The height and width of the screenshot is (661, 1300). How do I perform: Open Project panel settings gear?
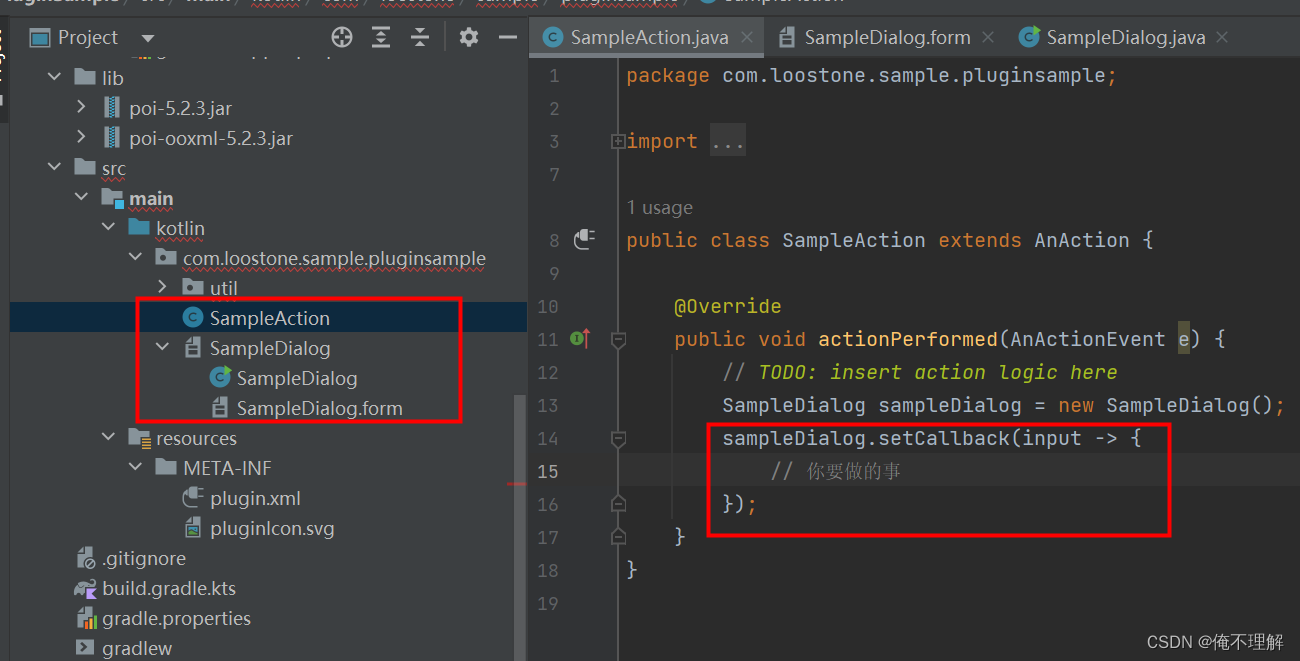(468, 38)
